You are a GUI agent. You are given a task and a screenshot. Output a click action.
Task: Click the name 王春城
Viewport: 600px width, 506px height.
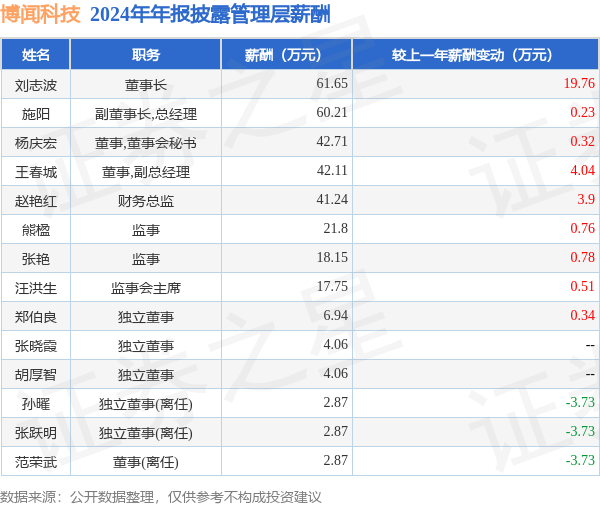click(x=36, y=172)
